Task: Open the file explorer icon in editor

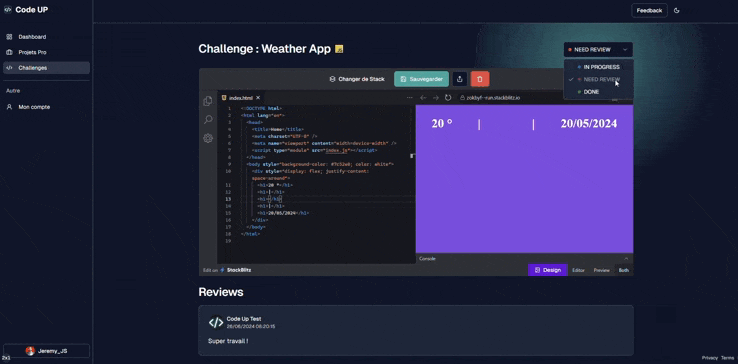Action: pyautogui.click(x=208, y=101)
